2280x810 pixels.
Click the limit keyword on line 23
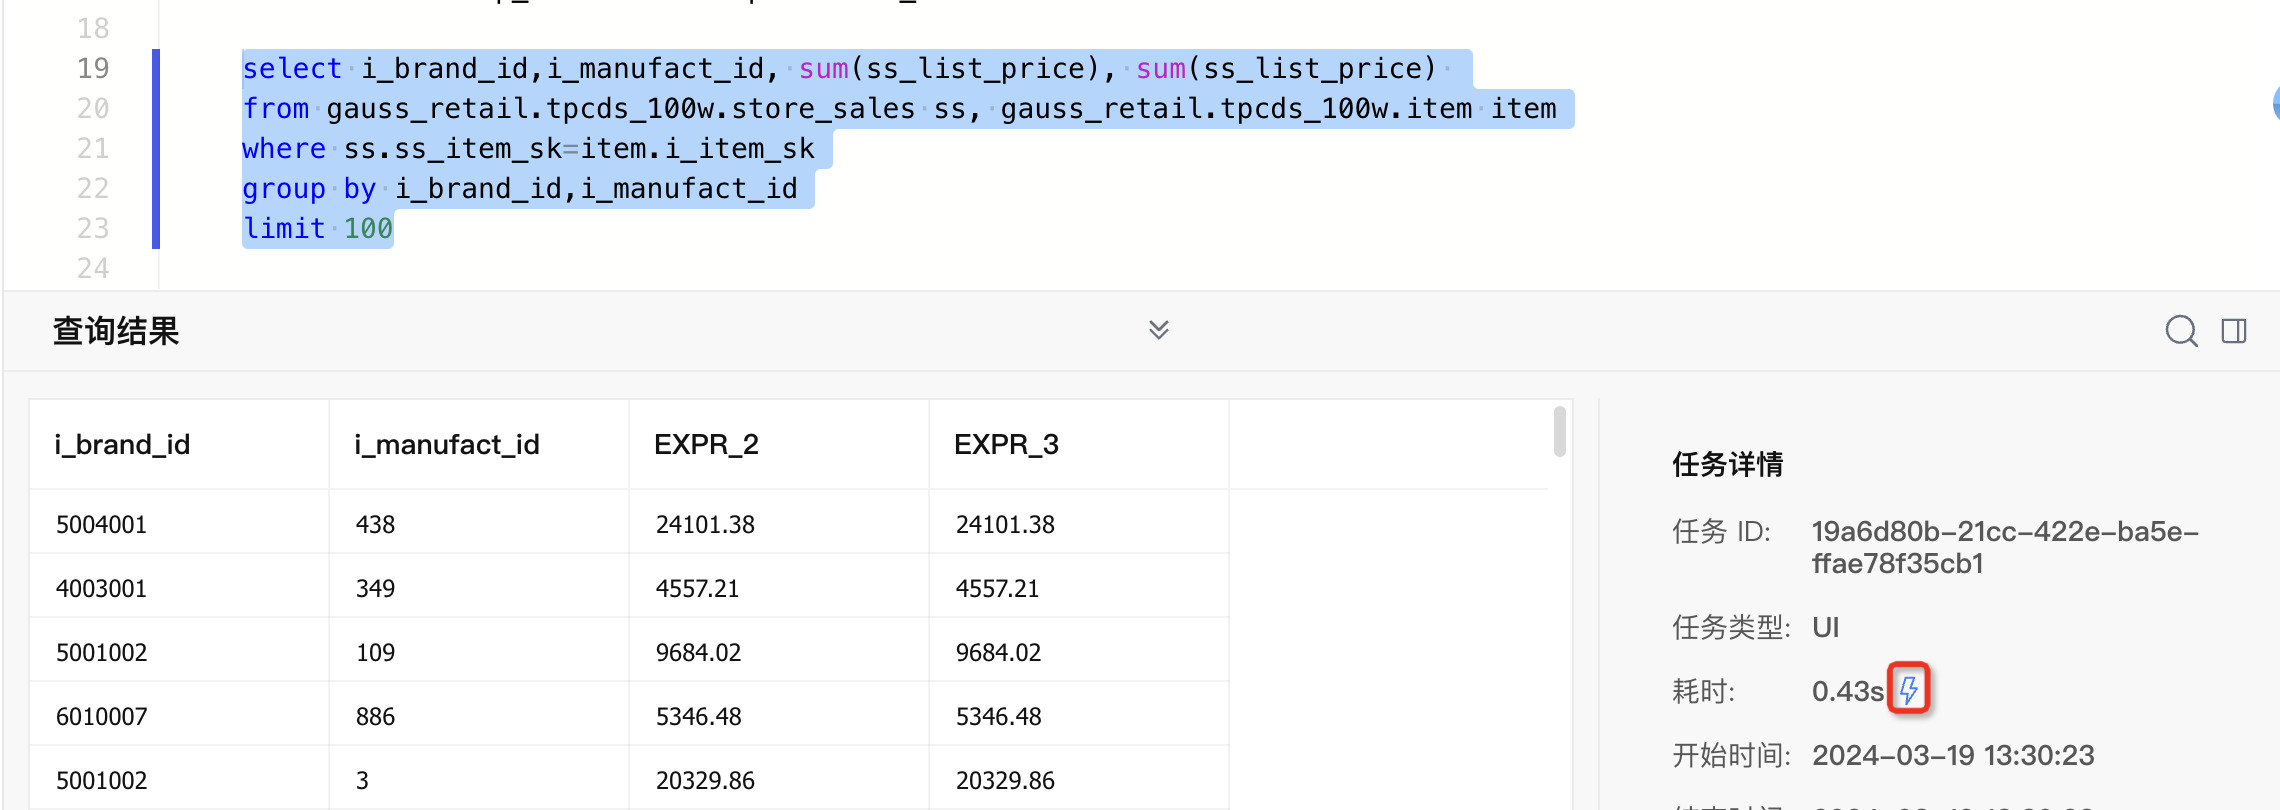pyautogui.click(x=284, y=229)
